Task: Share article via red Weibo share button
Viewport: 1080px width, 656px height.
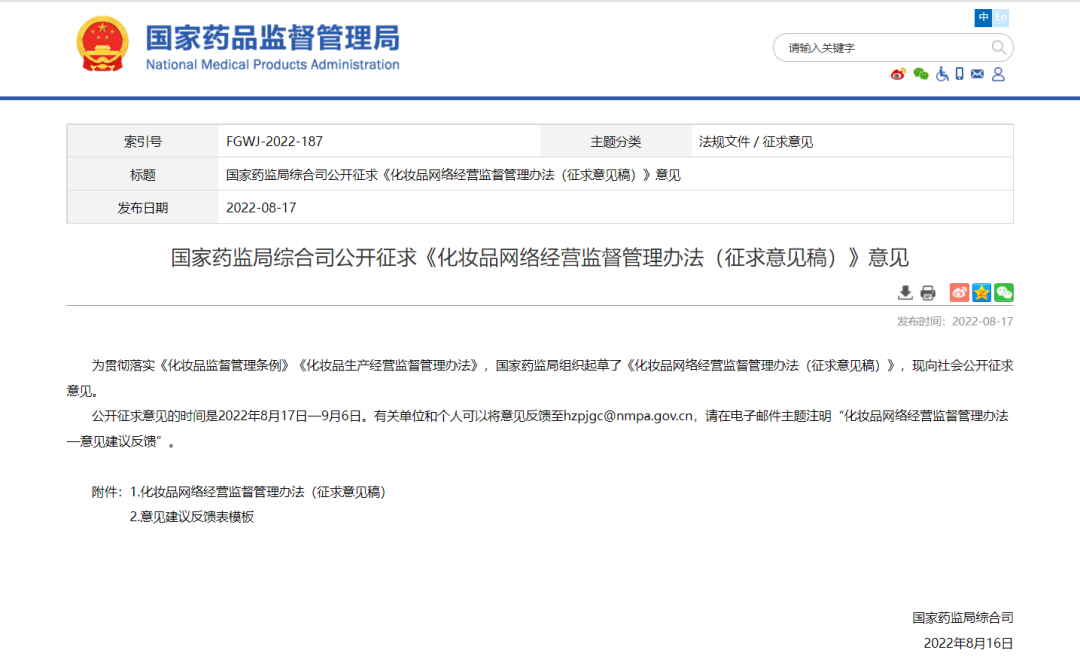Action: tap(959, 292)
